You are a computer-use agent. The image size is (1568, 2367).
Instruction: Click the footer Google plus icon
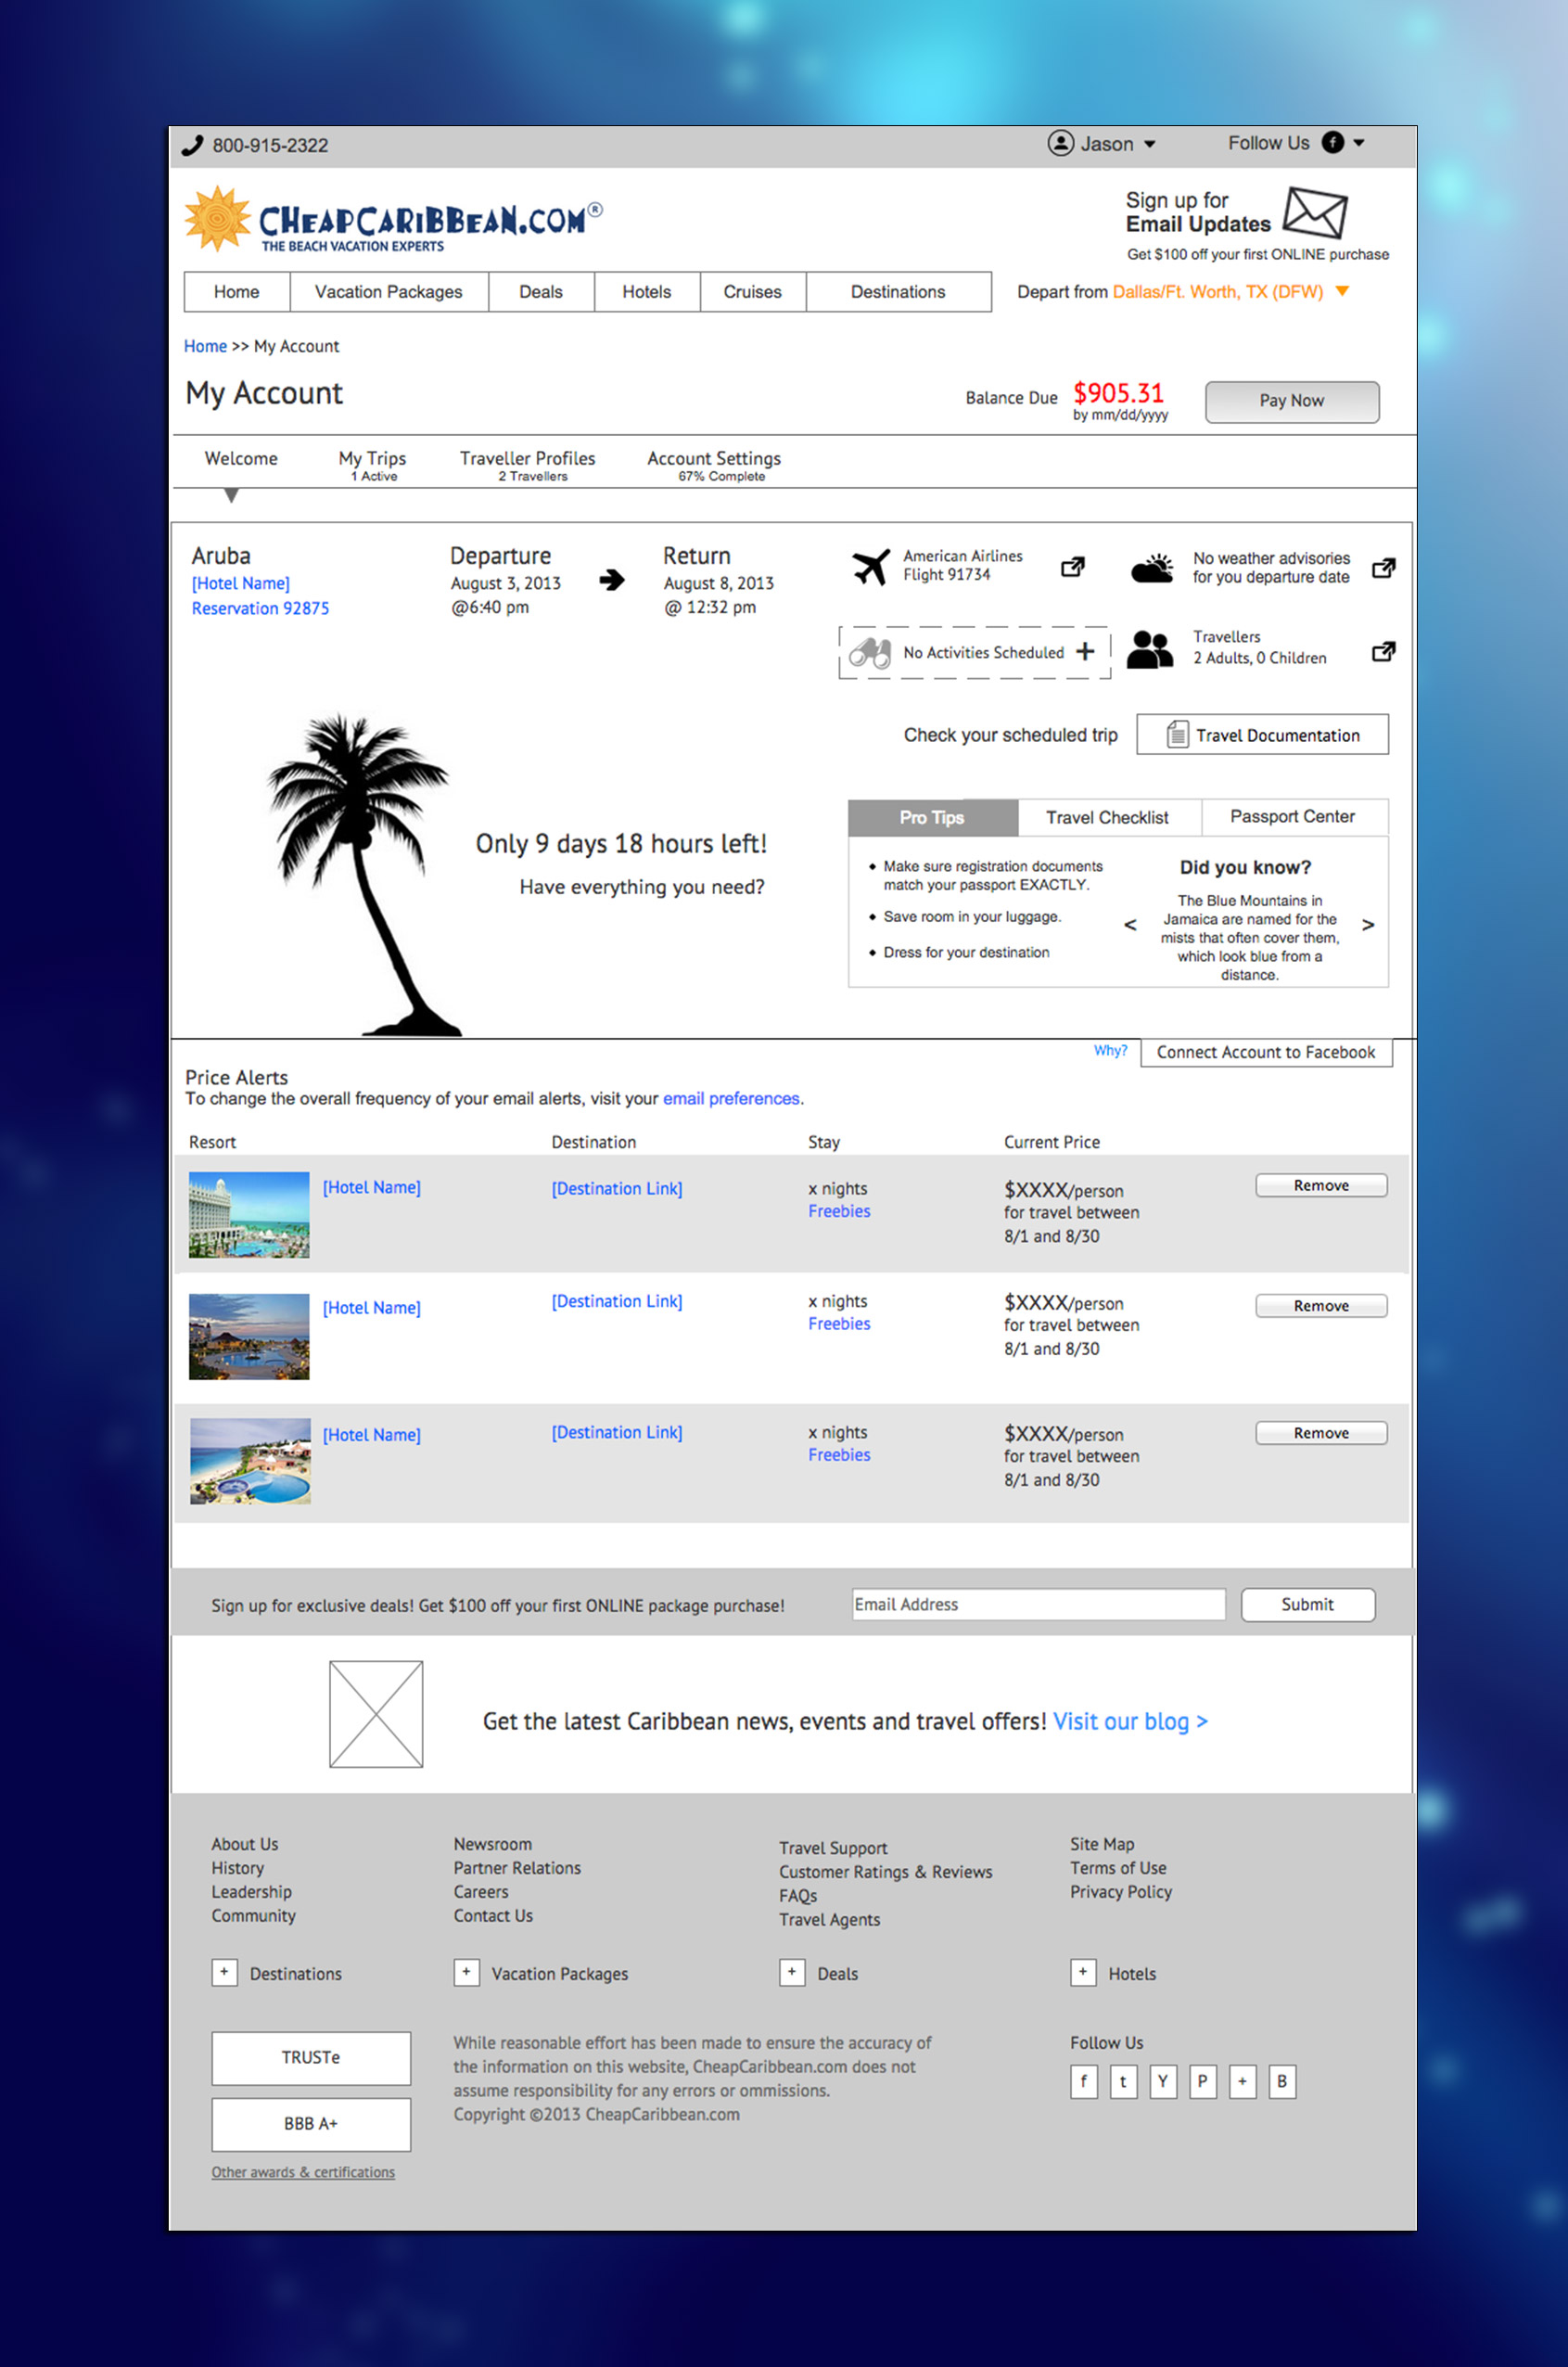(1242, 2082)
